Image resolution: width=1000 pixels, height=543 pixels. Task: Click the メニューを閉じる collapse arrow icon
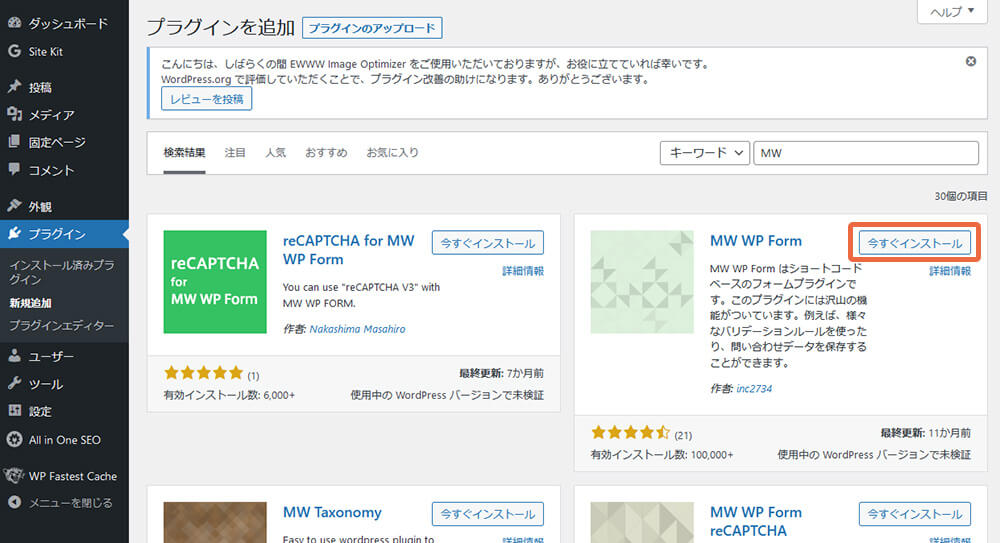(14, 503)
